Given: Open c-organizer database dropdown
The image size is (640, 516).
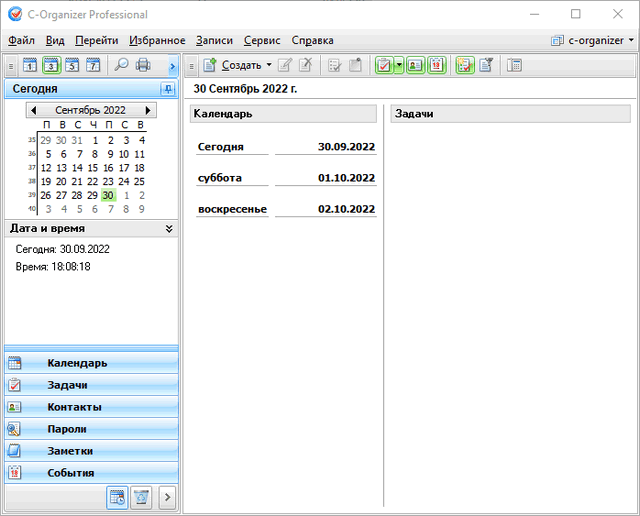Looking at the screenshot, I should tap(593, 40).
